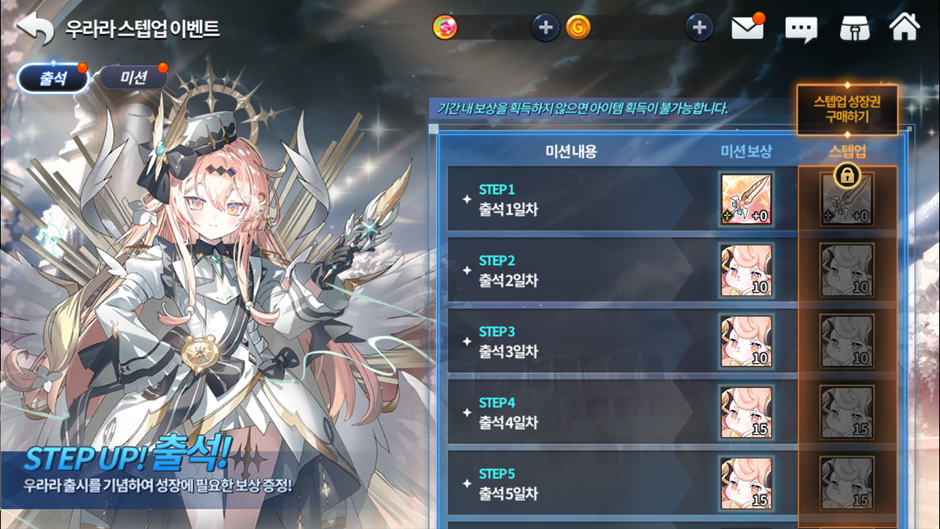
Task: Go to the home house icon
Action: [x=904, y=26]
